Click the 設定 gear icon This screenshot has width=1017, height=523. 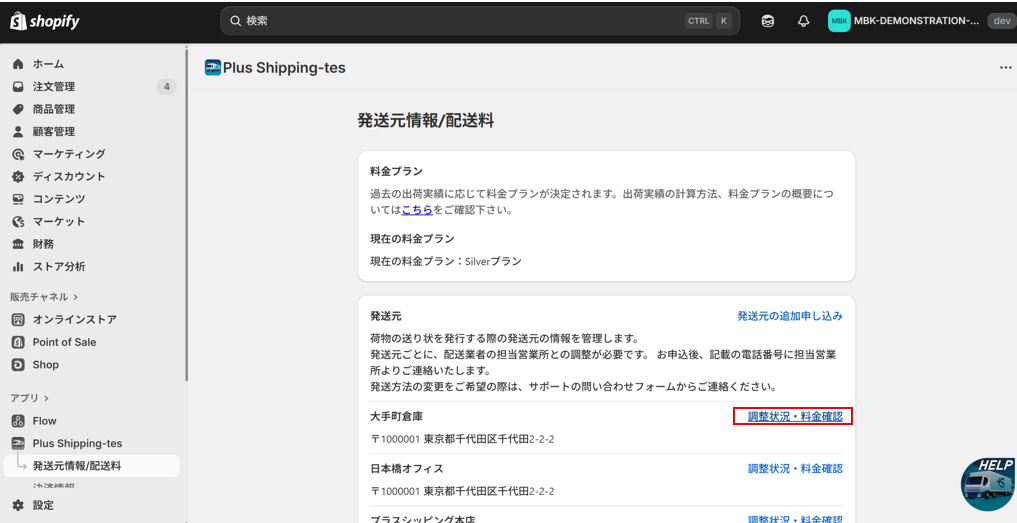pyautogui.click(x=18, y=505)
